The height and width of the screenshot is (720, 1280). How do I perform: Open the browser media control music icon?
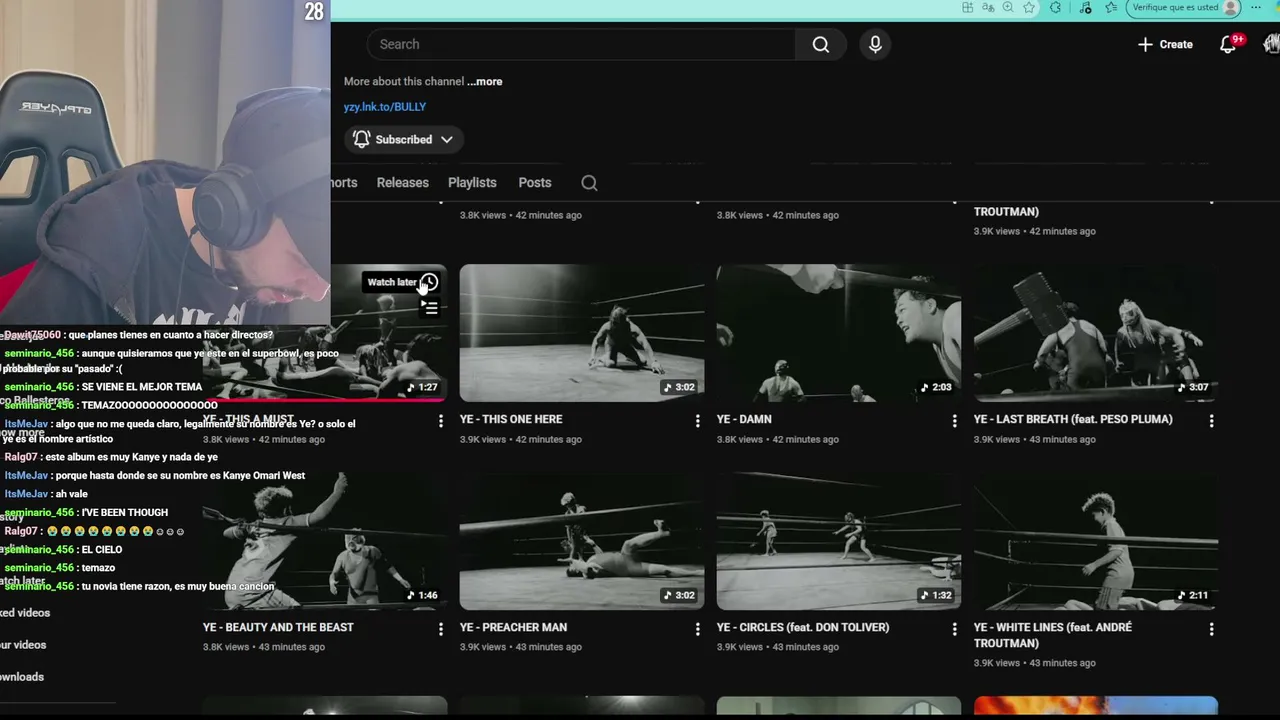(1086, 7)
